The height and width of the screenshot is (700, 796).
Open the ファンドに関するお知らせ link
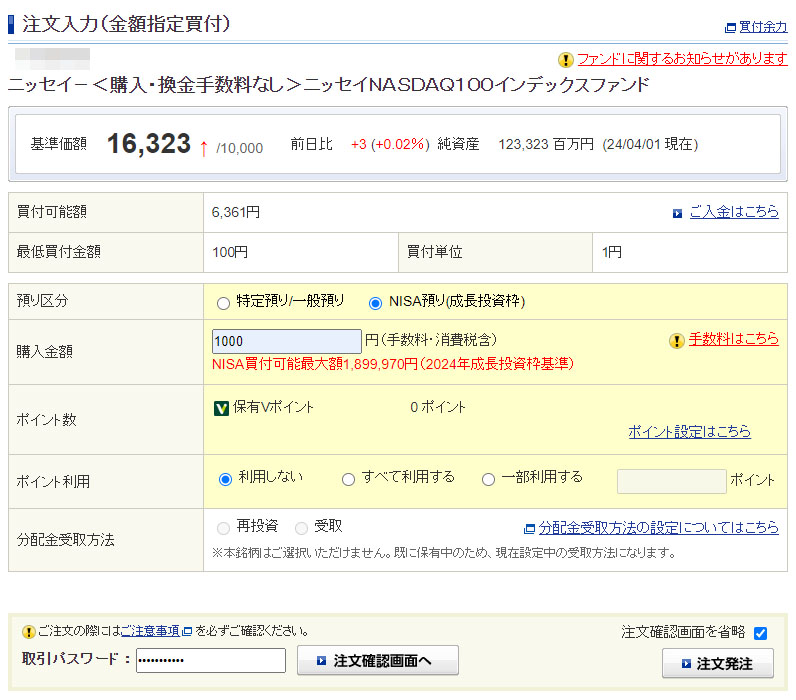pos(682,59)
